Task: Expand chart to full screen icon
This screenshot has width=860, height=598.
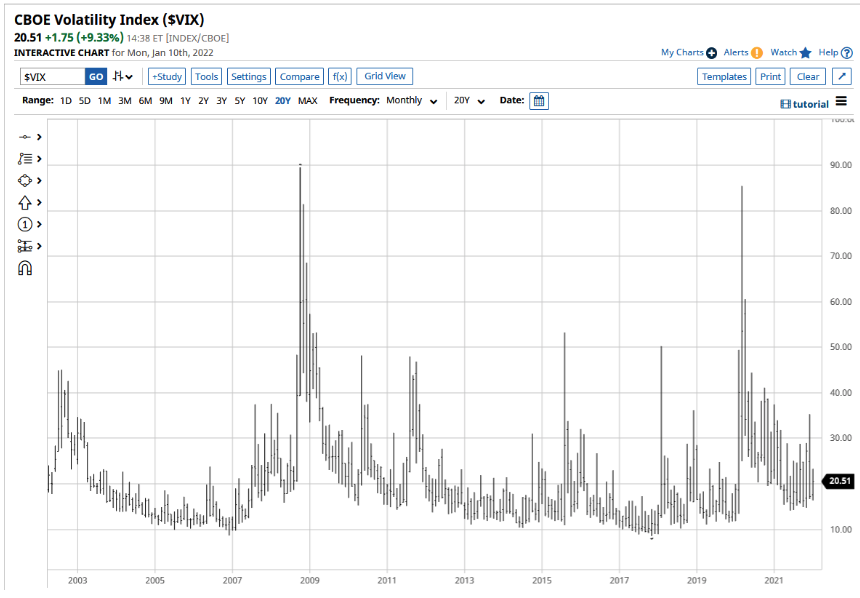Action: click(x=842, y=76)
